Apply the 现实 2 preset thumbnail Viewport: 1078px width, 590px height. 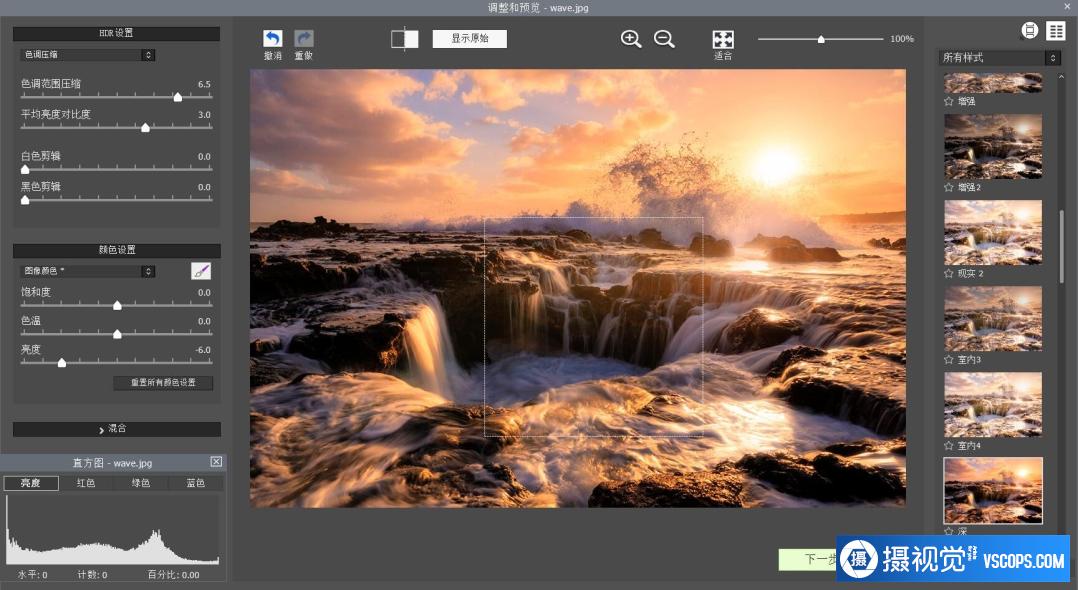tap(993, 232)
